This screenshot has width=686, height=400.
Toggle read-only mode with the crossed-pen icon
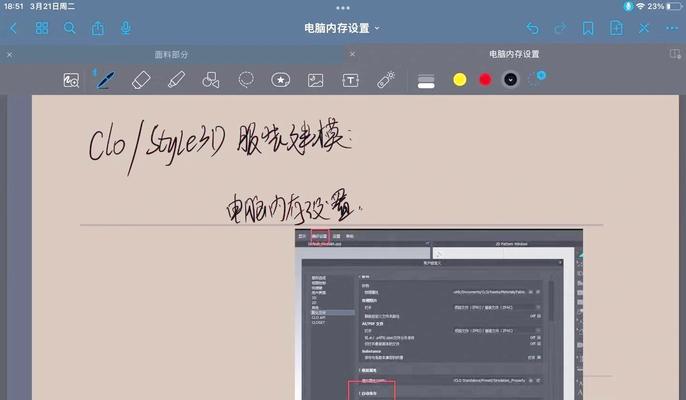pyautogui.click(x=644, y=28)
